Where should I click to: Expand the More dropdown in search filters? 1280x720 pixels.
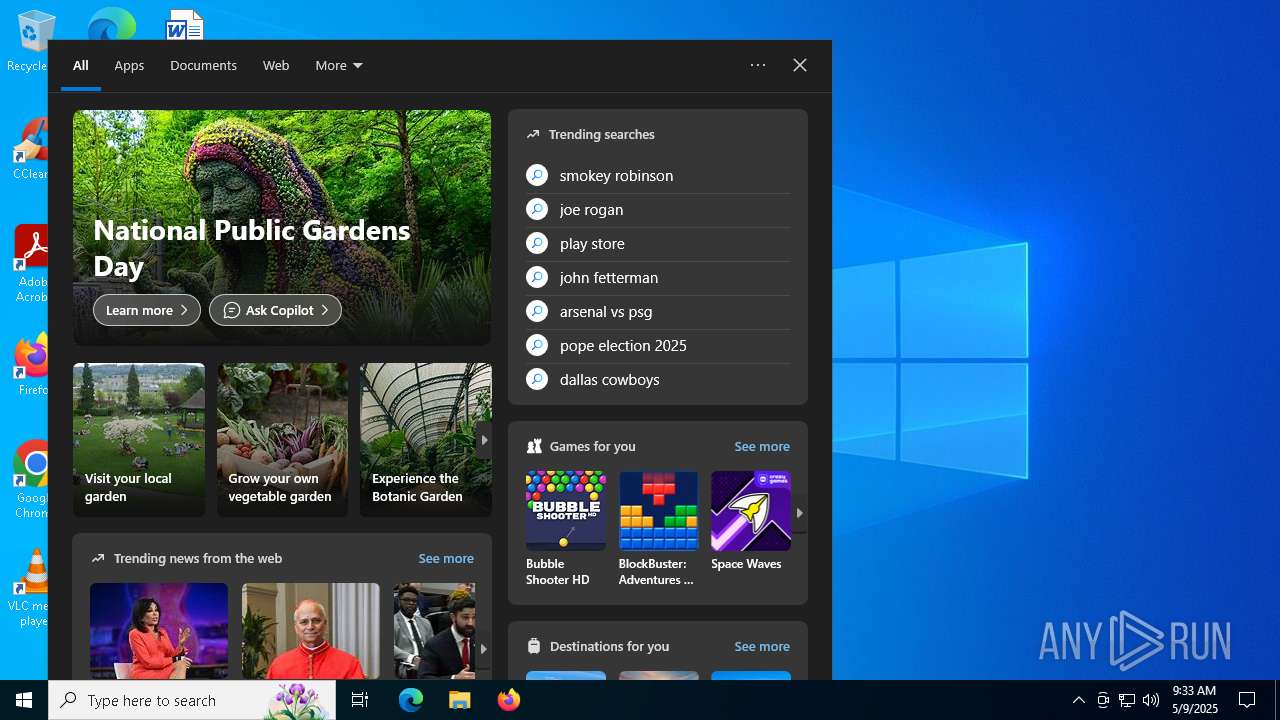(339, 65)
